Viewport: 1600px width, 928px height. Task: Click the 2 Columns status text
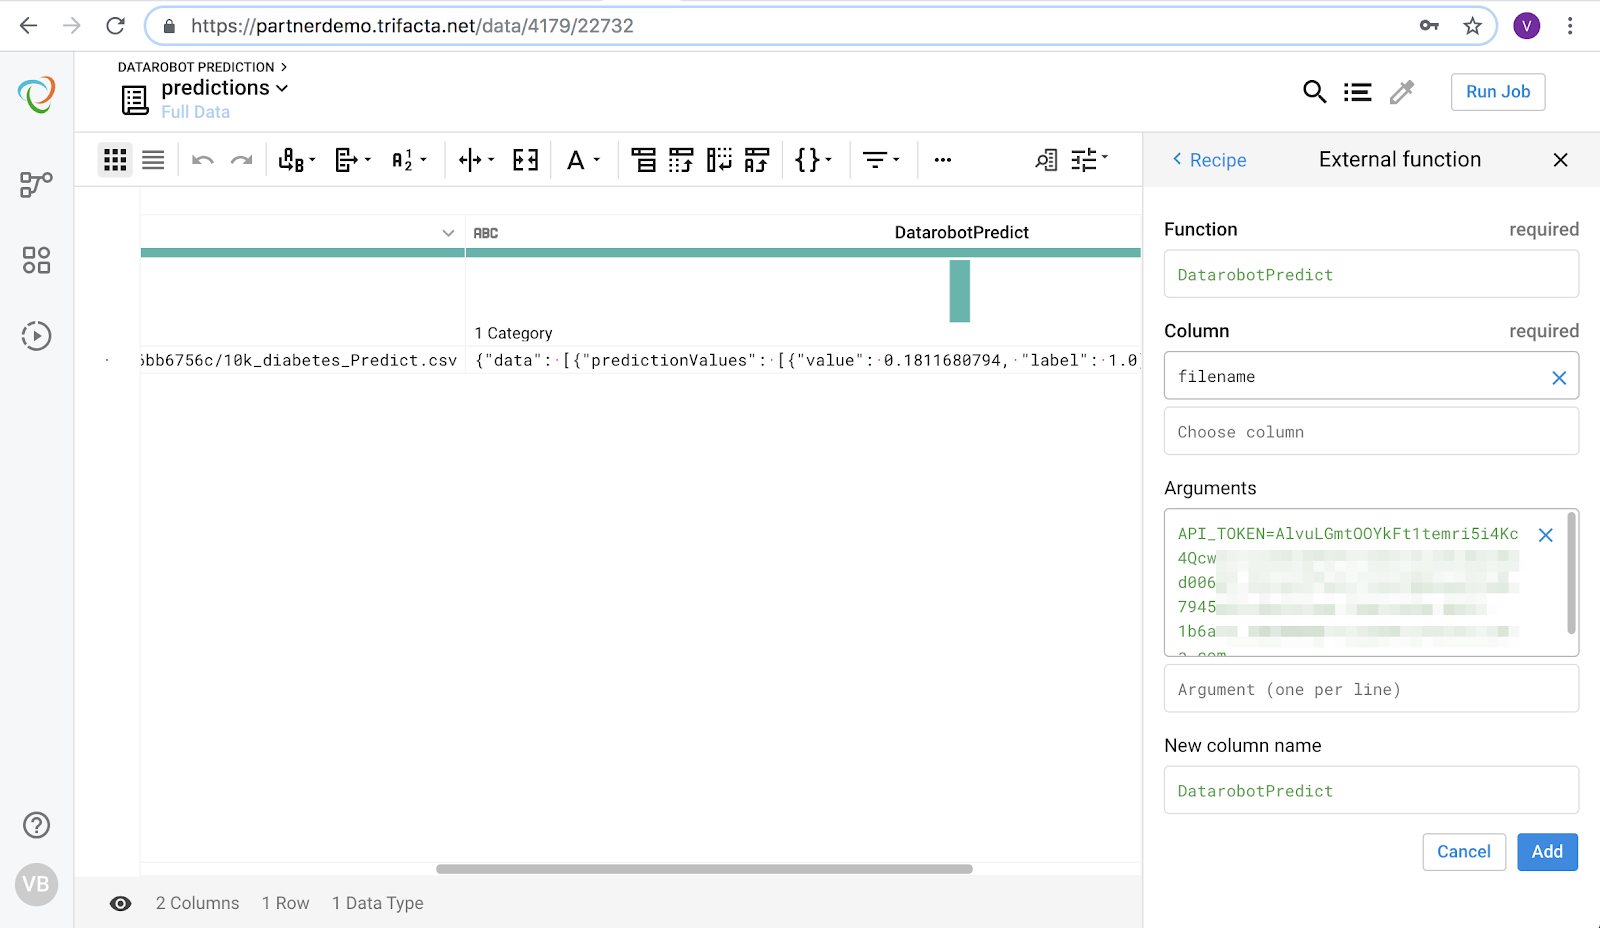[197, 903]
